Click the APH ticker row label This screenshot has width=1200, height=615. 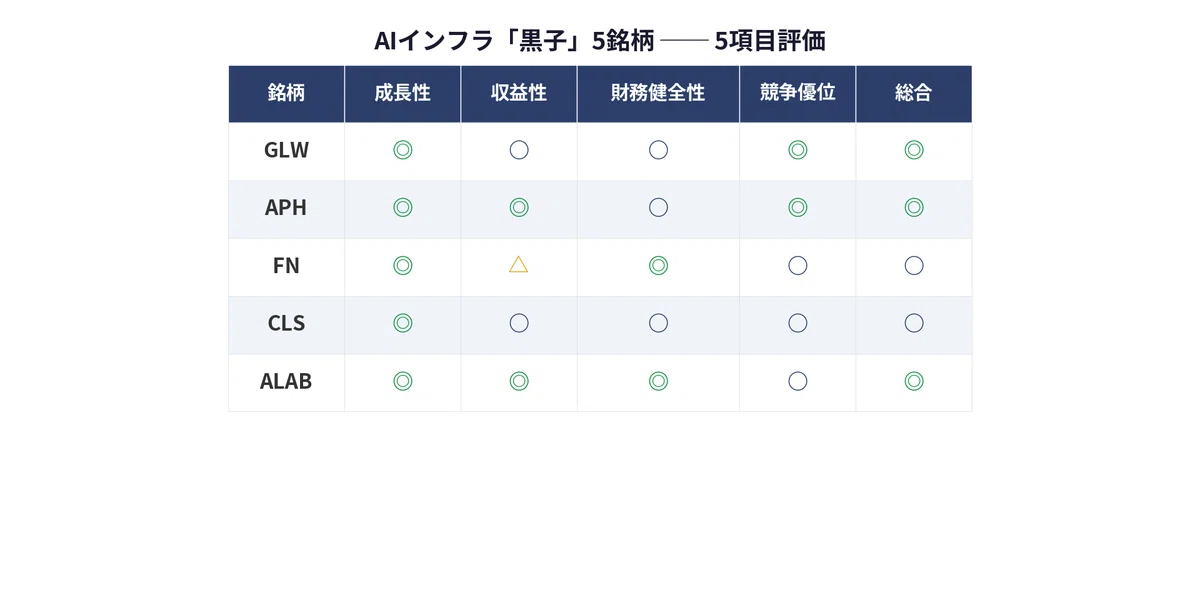(286, 208)
